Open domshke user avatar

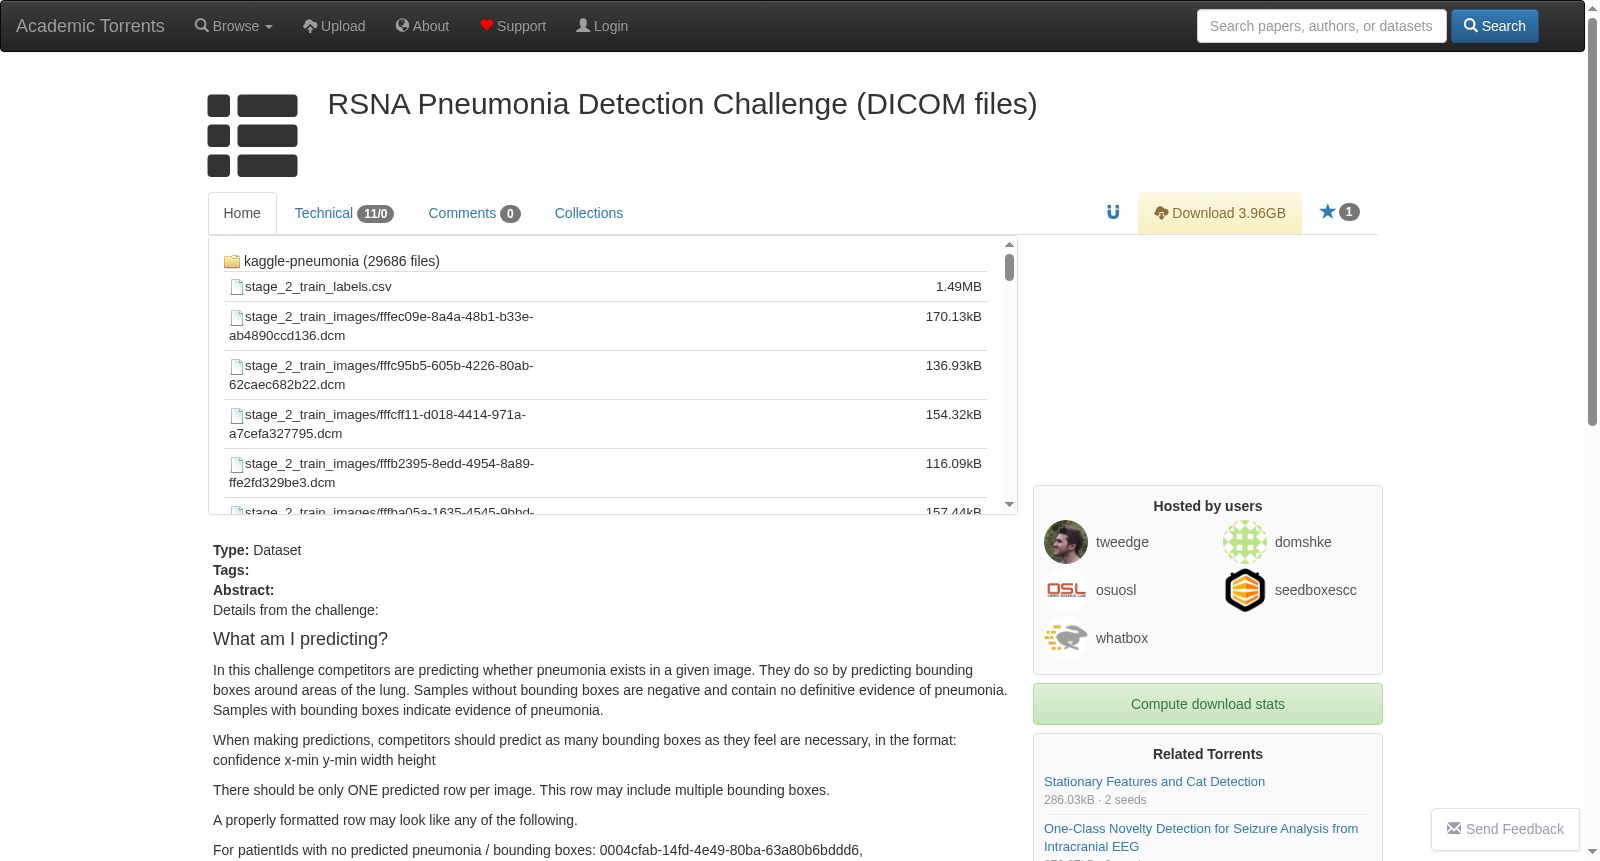pyautogui.click(x=1245, y=542)
